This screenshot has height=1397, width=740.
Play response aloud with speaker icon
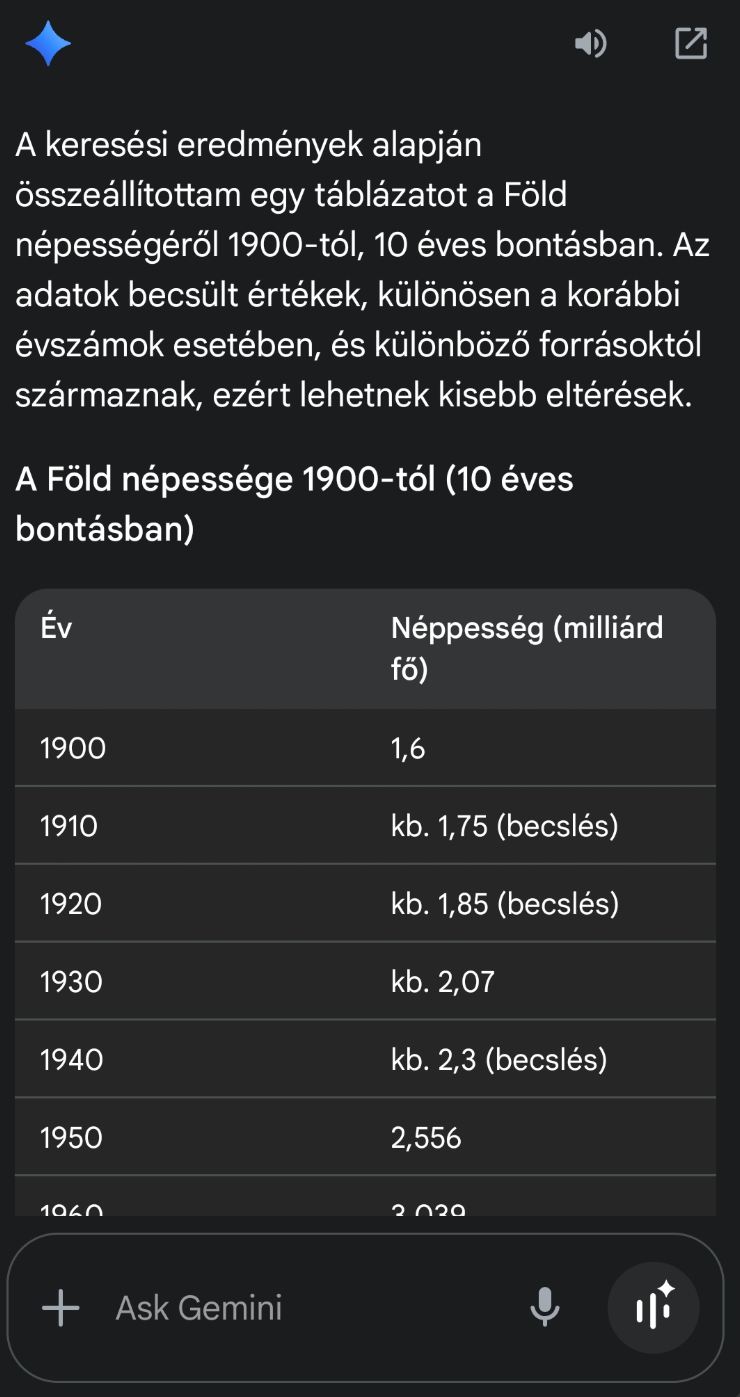click(591, 44)
